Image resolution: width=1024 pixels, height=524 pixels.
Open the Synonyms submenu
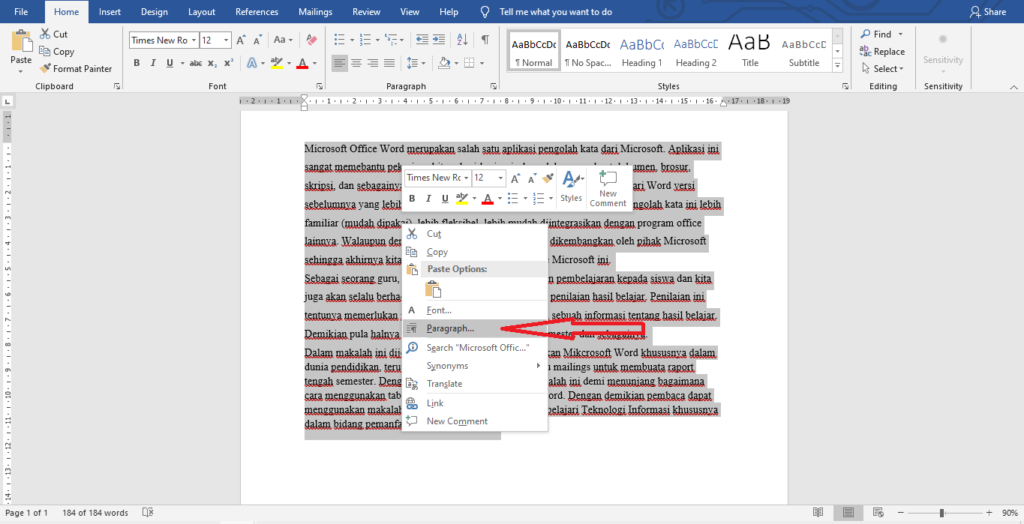click(475, 366)
